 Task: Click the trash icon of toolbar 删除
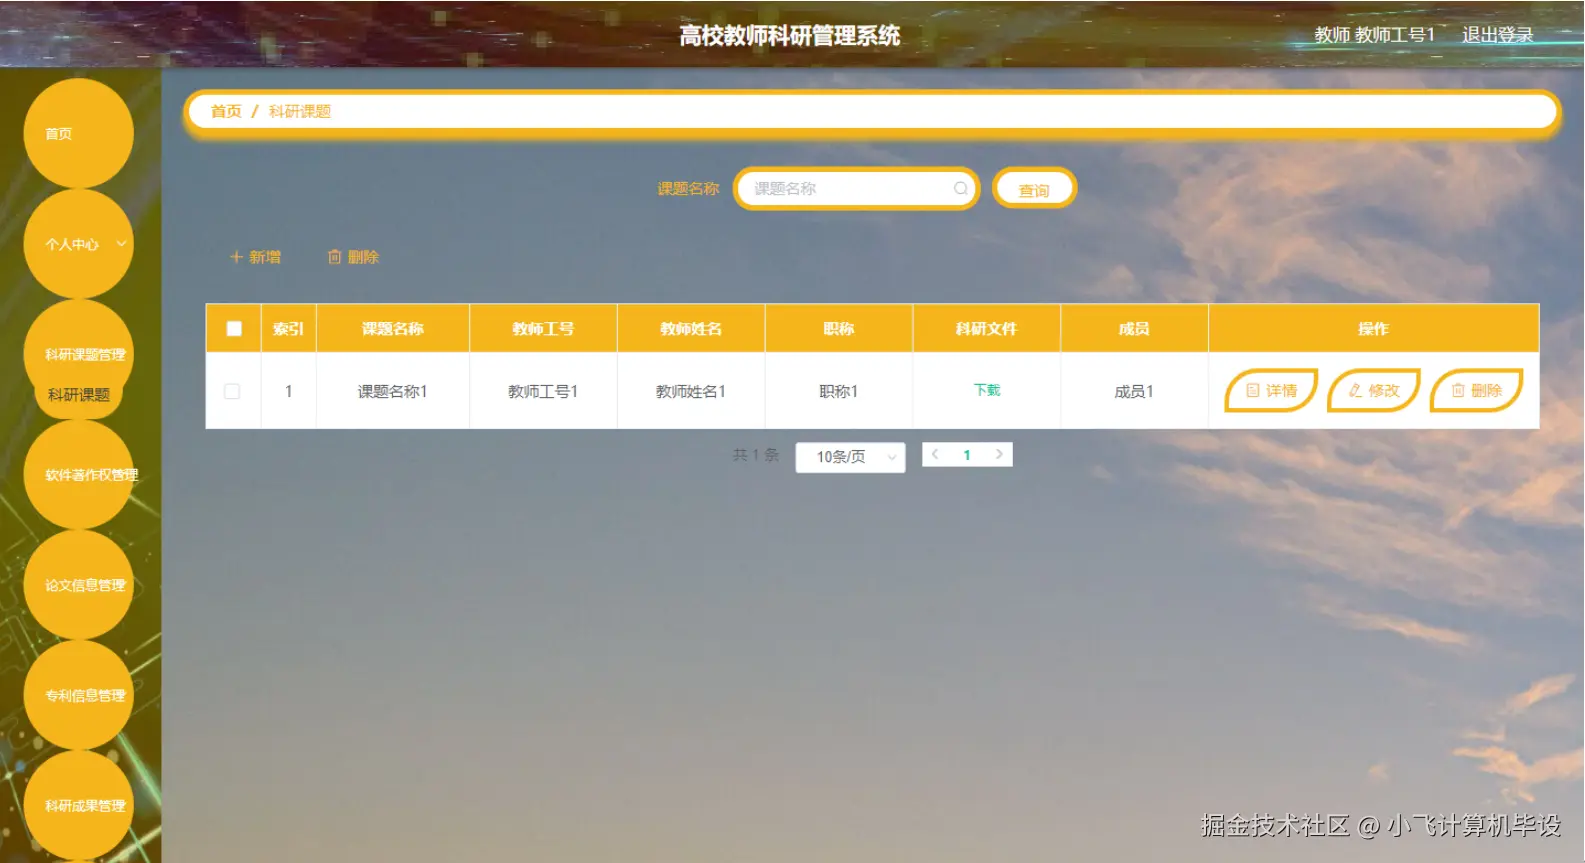[x=335, y=257]
